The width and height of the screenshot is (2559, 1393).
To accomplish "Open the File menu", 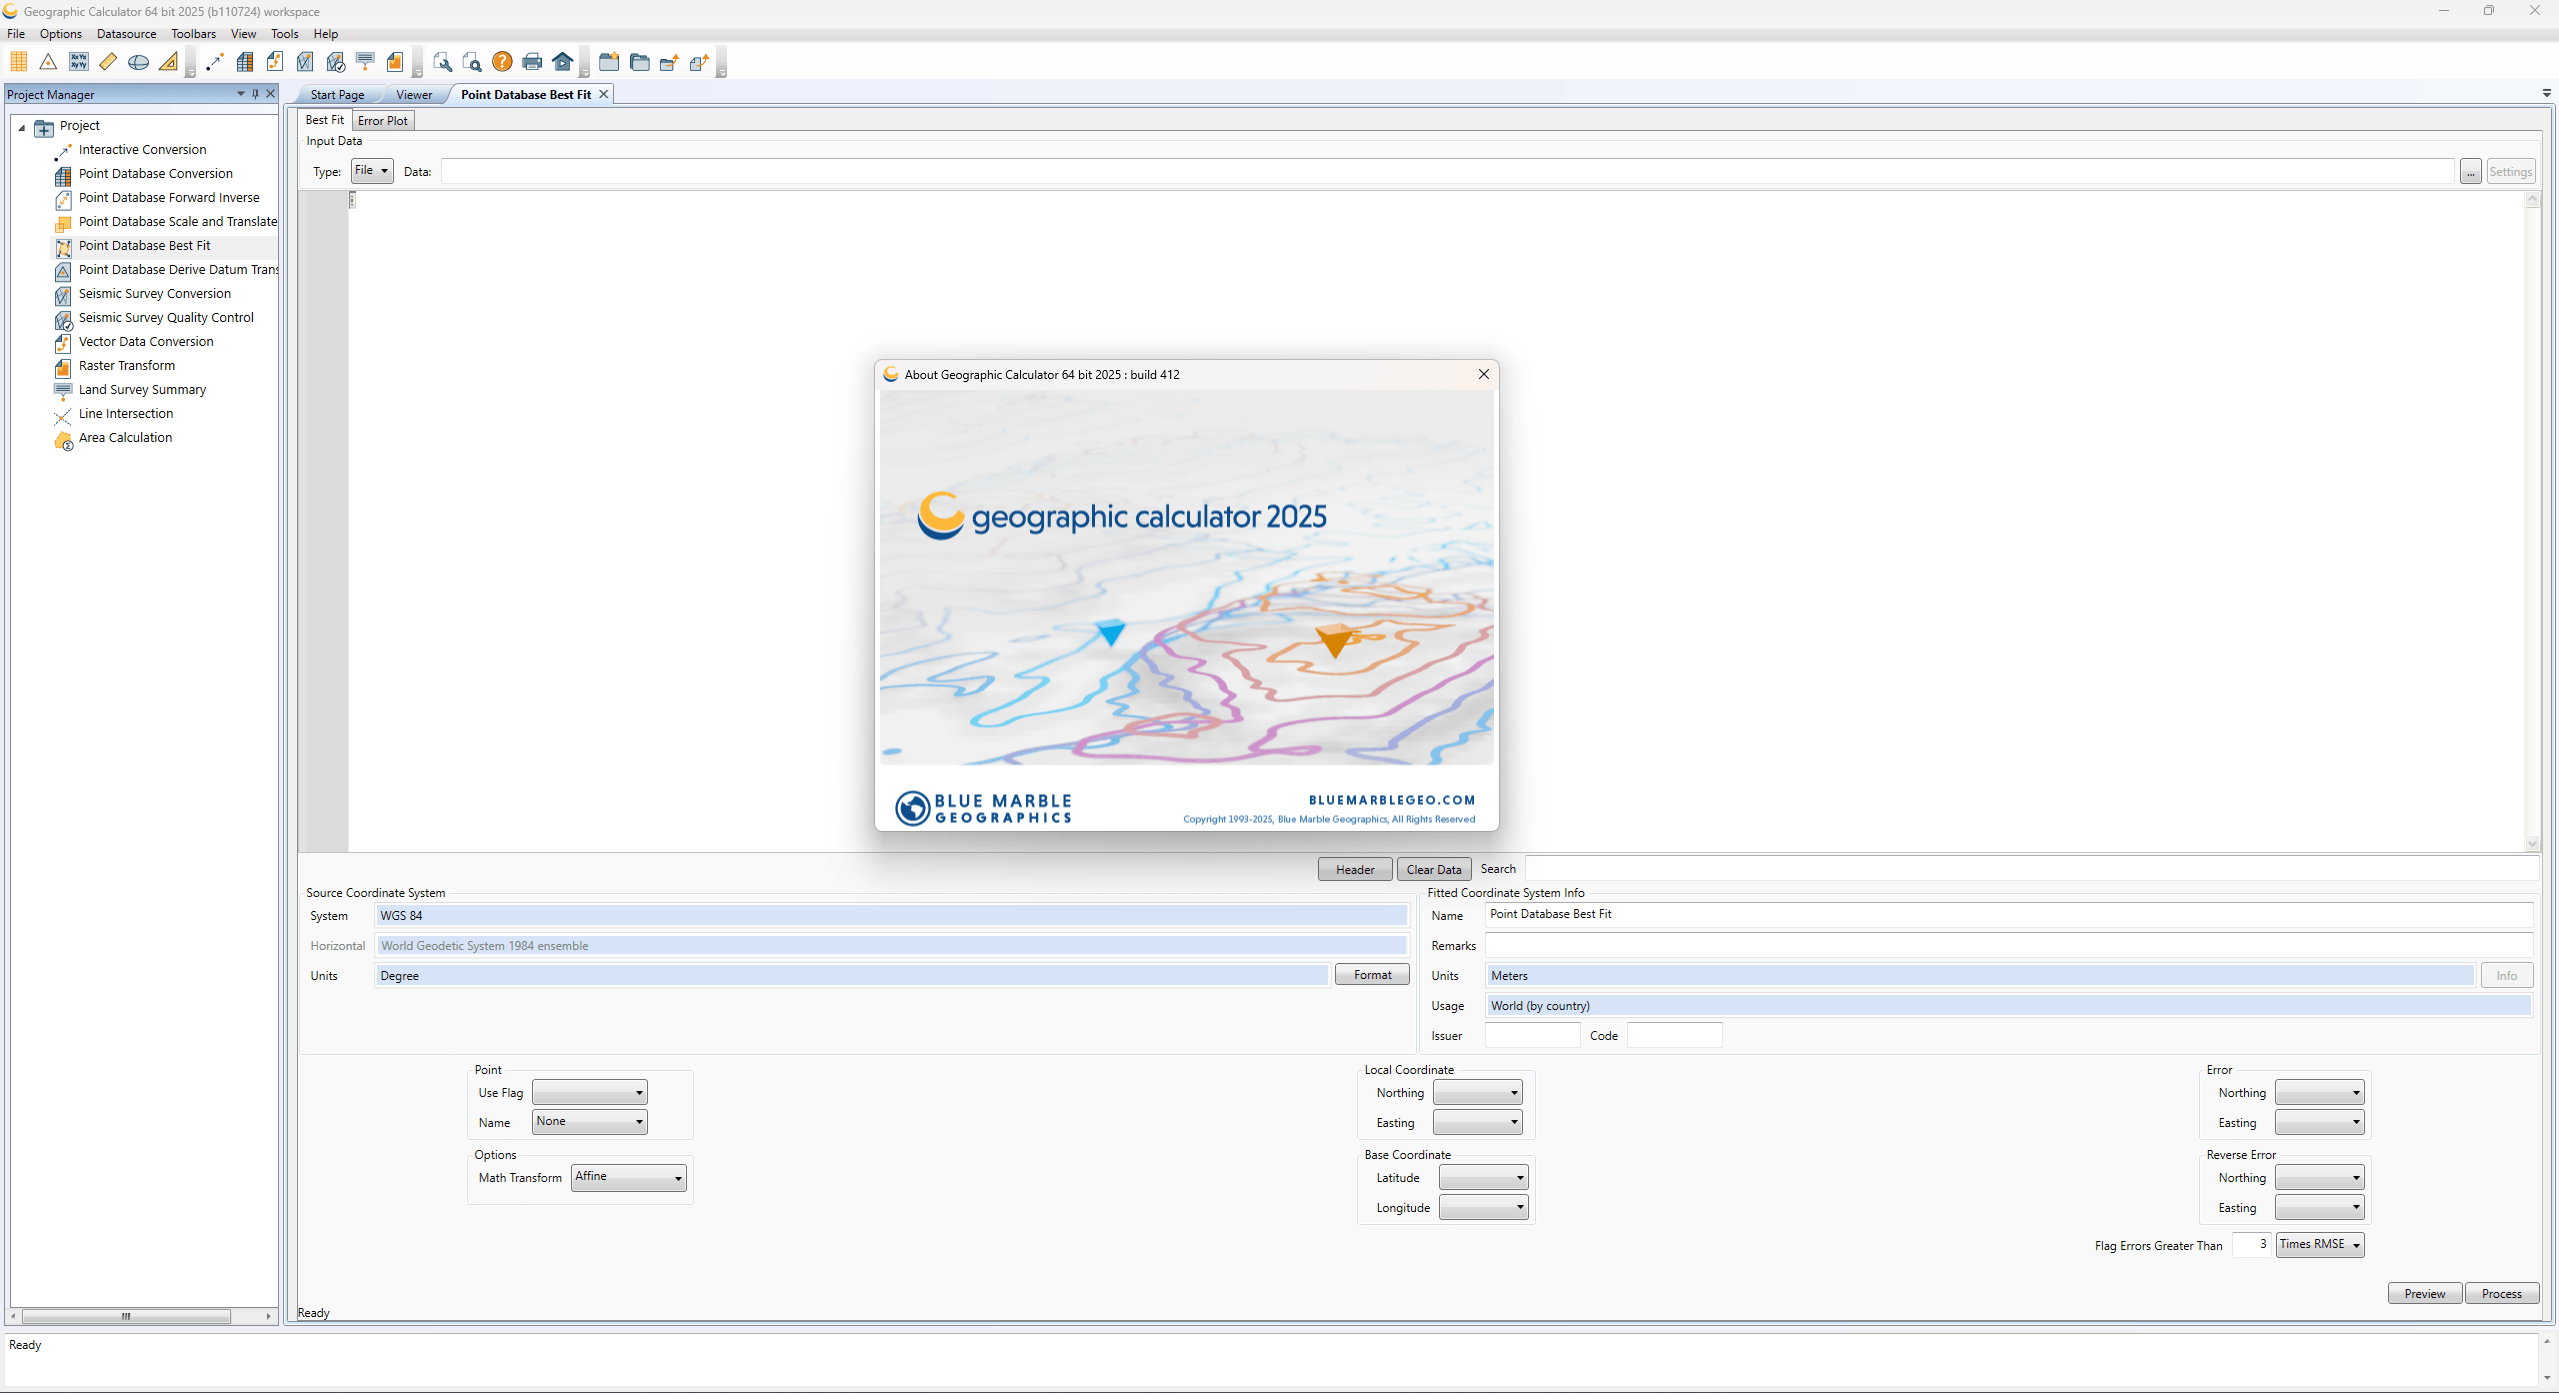I will click(16, 34).
